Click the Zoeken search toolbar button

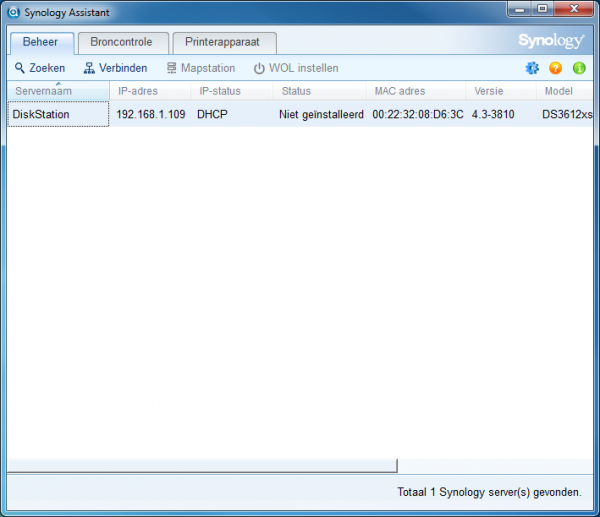[40, 68]
